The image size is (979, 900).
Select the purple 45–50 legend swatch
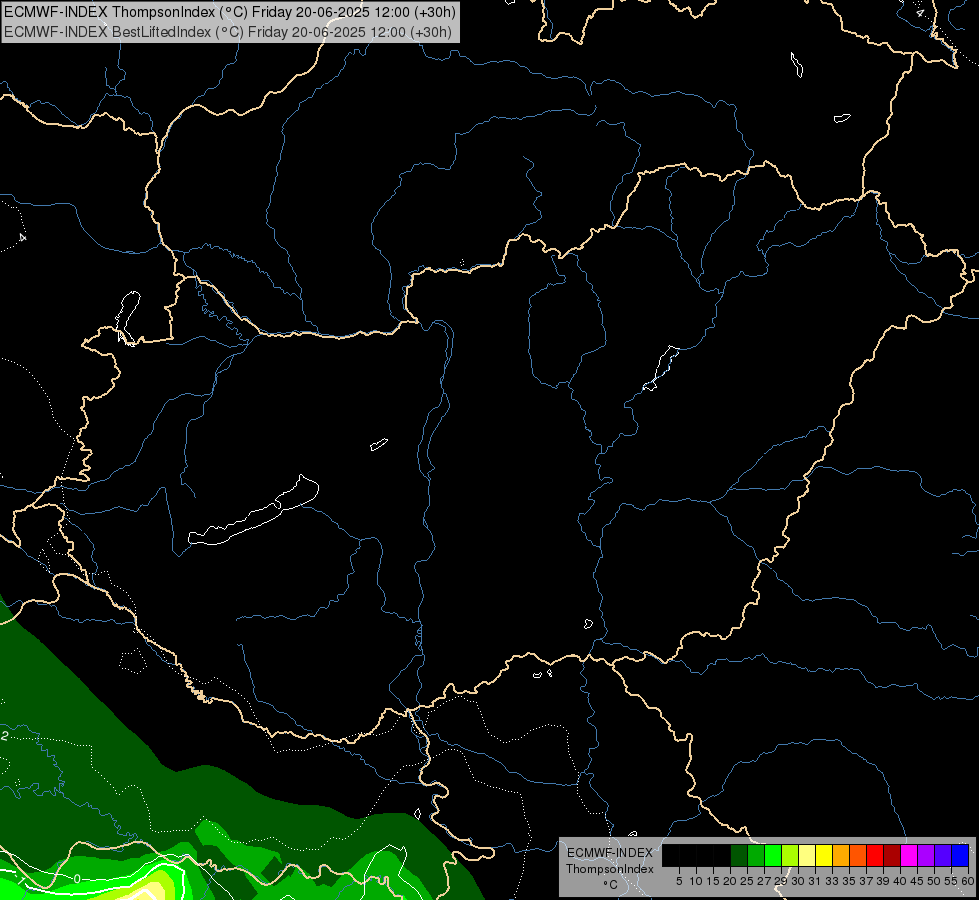pos(926,855)
